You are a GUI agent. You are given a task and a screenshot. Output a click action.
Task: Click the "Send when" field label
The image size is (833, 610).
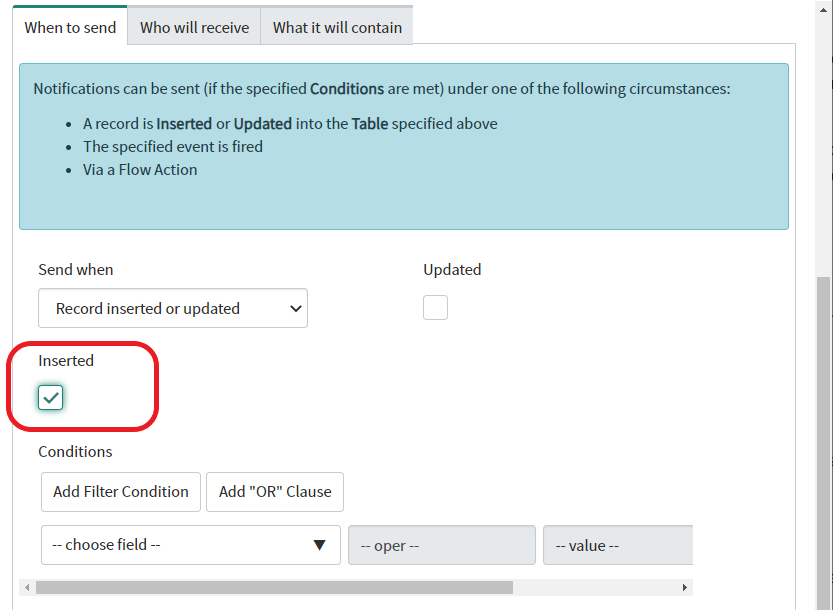pyautogui.click(x=76, y=270)
